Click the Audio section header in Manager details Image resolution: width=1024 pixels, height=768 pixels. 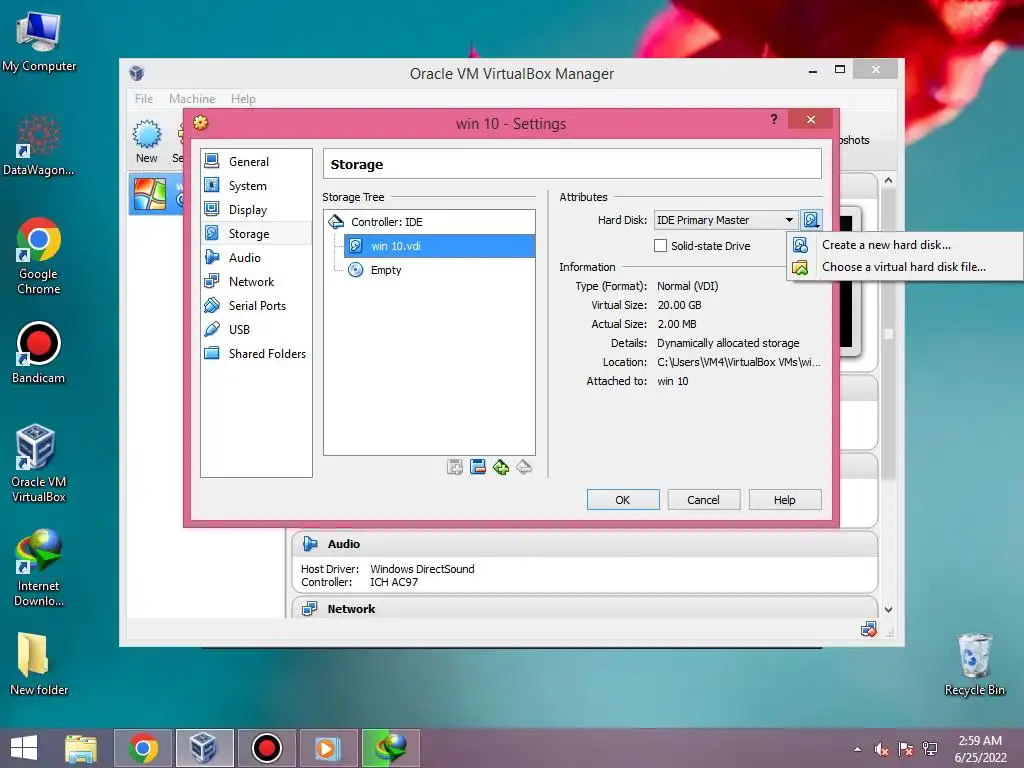344,544
